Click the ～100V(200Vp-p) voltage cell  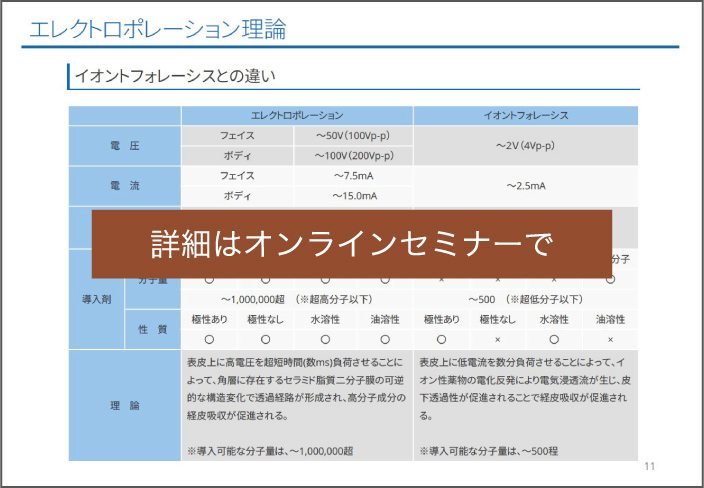[353, 156]
